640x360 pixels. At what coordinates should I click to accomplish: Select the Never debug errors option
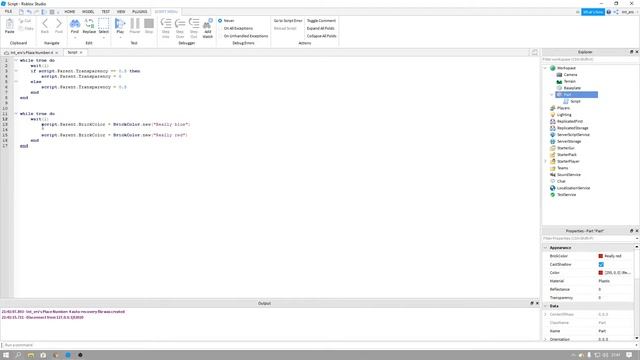click(226, 21)
